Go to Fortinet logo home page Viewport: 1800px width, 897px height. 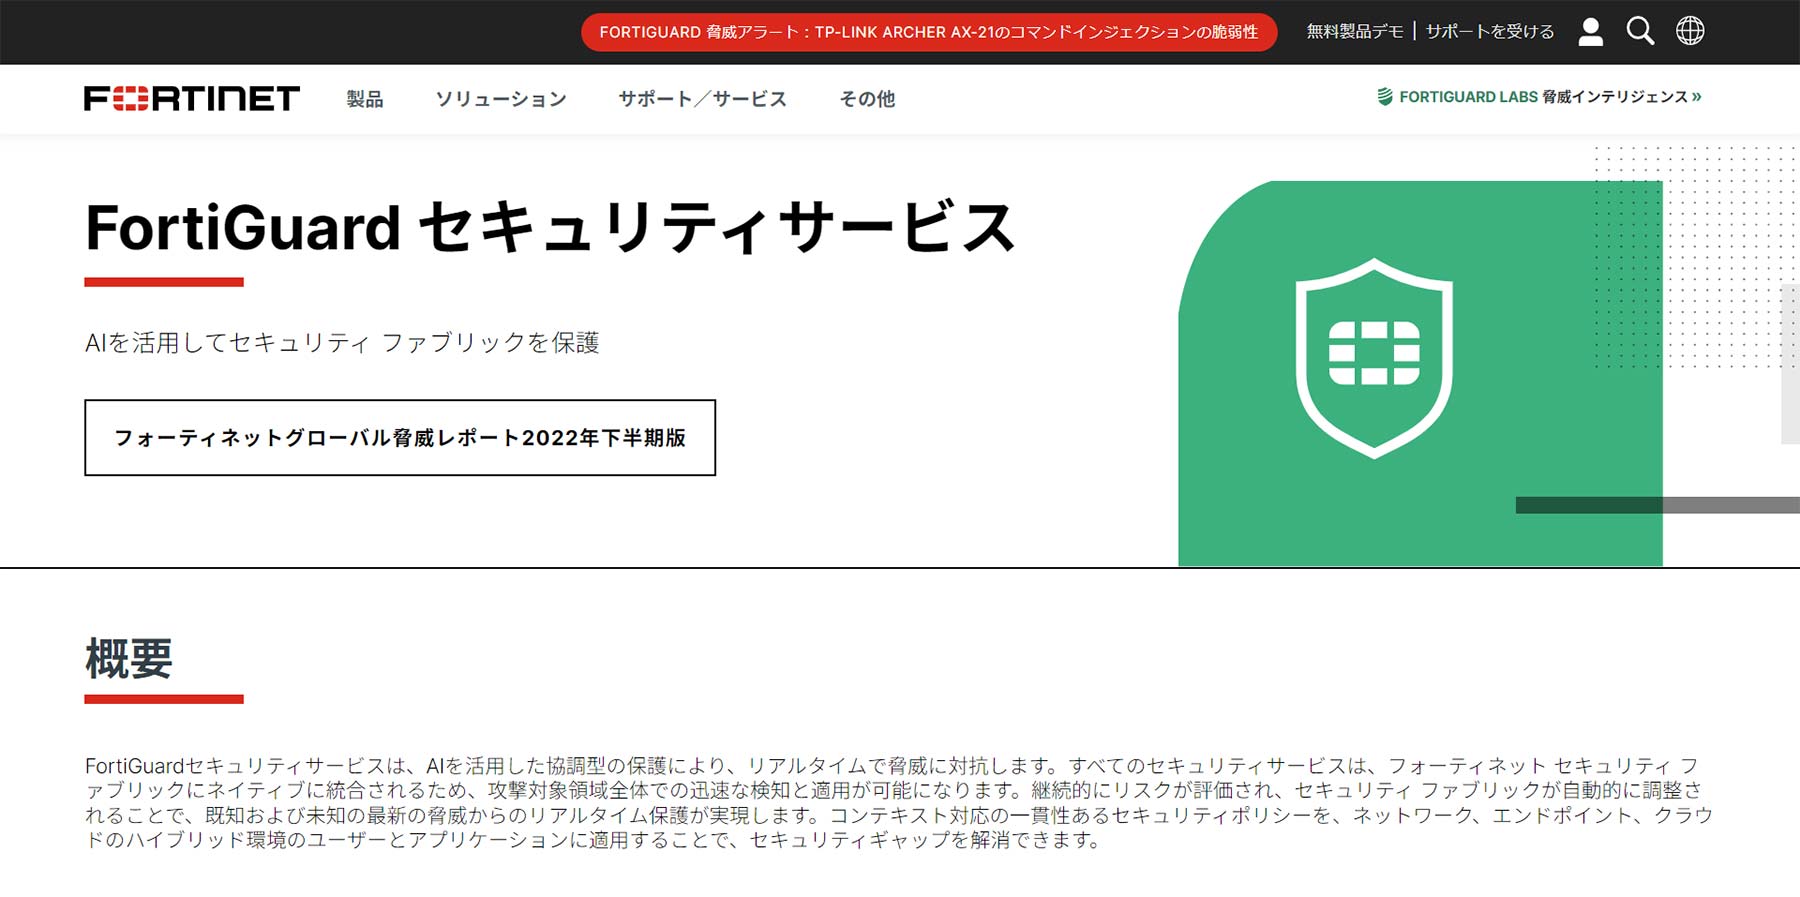[192, 98]
